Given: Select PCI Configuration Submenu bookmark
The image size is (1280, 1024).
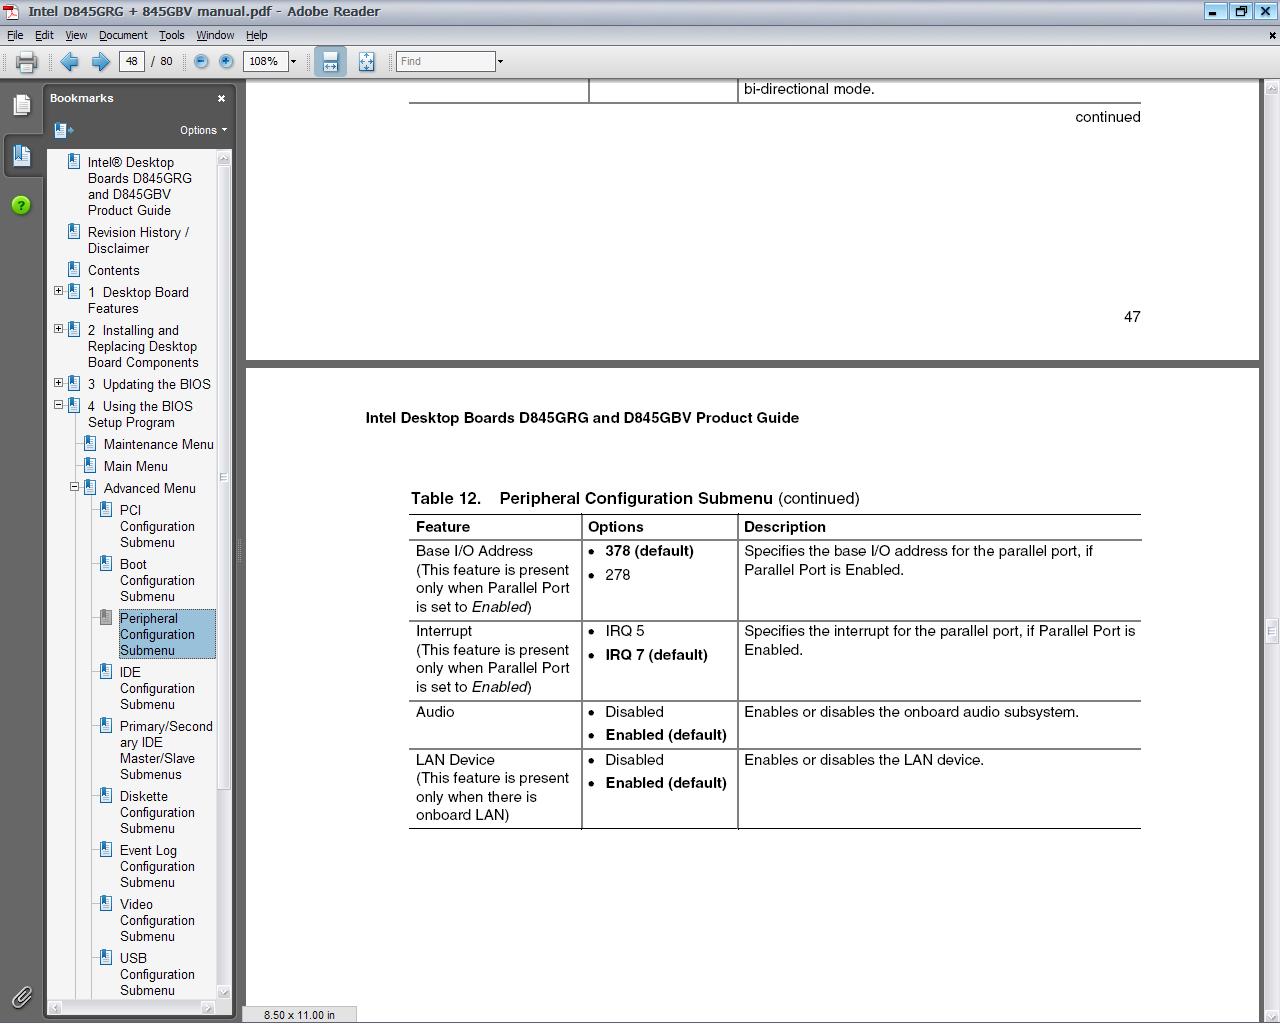Looking at the screenshot, I should pos(157,526).
